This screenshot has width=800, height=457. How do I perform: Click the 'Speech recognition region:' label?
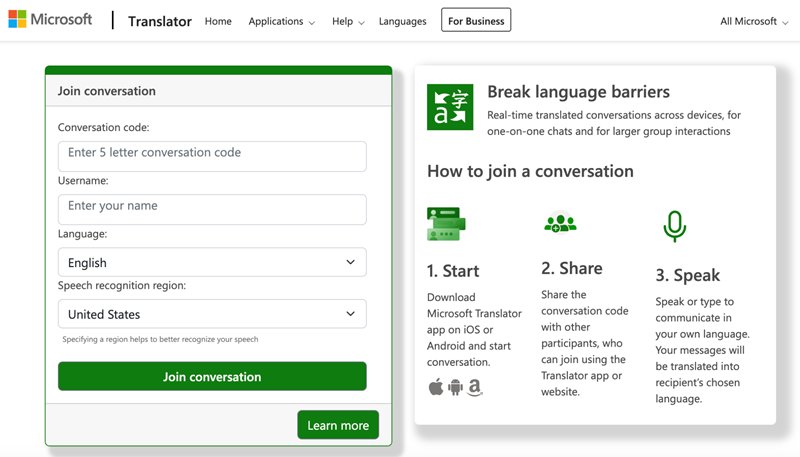(x=122, y=286)
